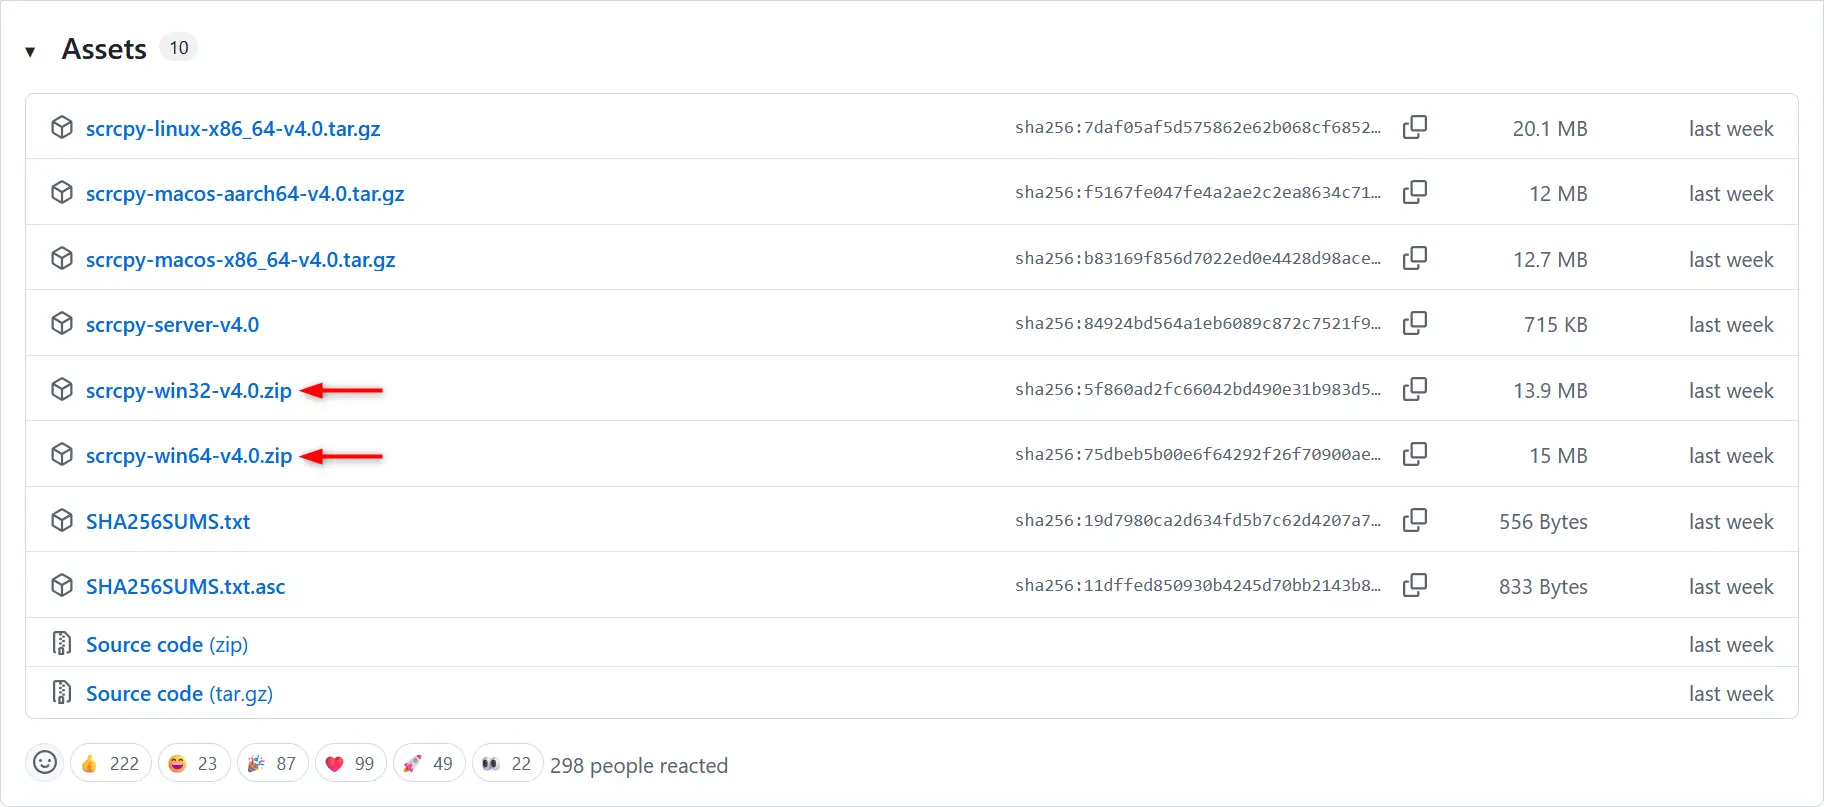The width and height of the screenshot is (1824, 807).
Task: Copy sha256 for SHA256SUMS.txt.asc
Action: (x=1415, y=585)
